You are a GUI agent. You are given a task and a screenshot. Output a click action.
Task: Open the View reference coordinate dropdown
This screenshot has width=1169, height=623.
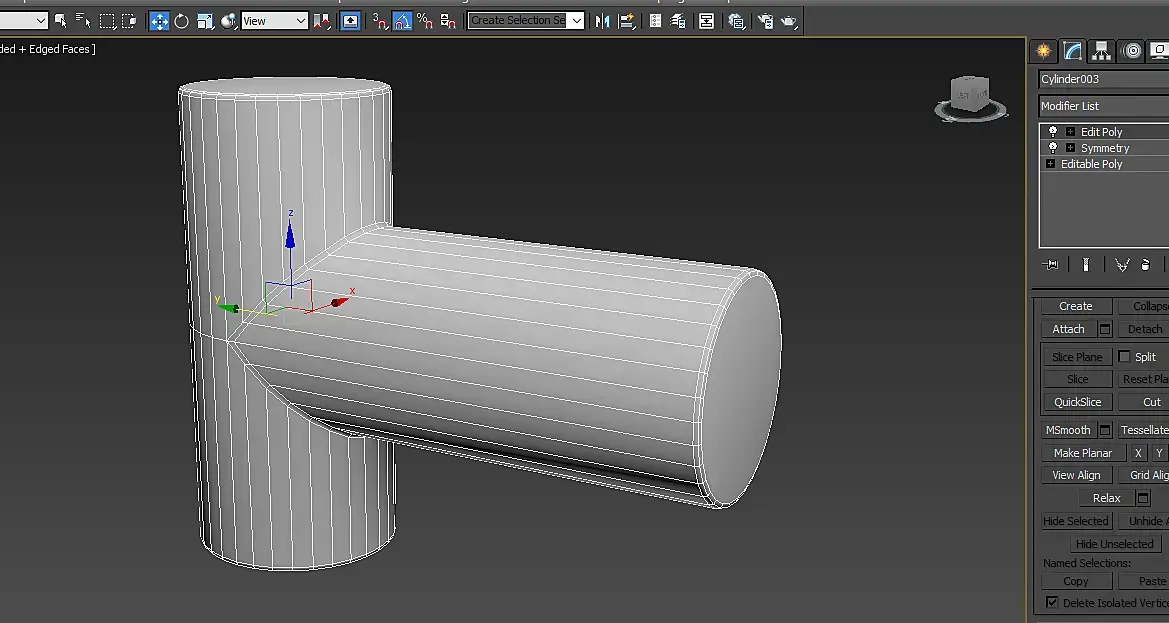[275, 21]
